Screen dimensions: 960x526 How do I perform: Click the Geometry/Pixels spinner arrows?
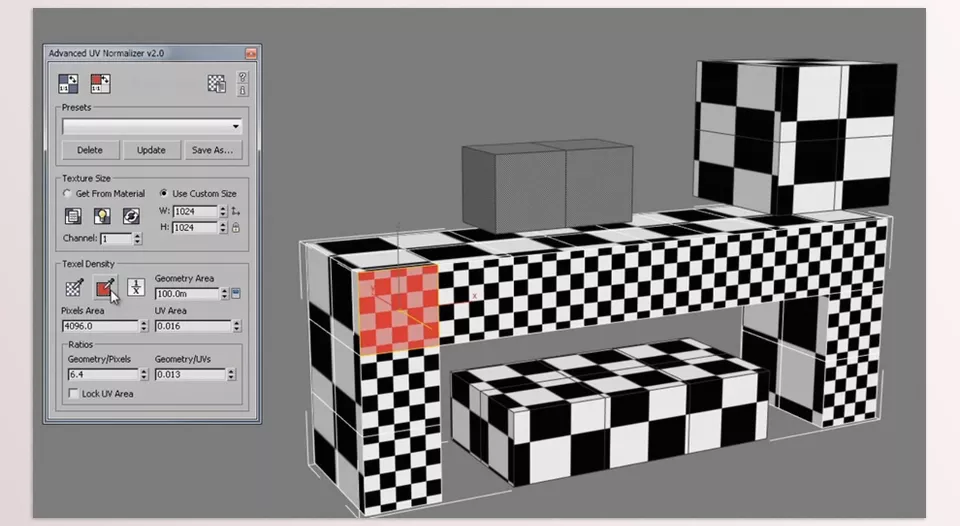click(144, 374)
